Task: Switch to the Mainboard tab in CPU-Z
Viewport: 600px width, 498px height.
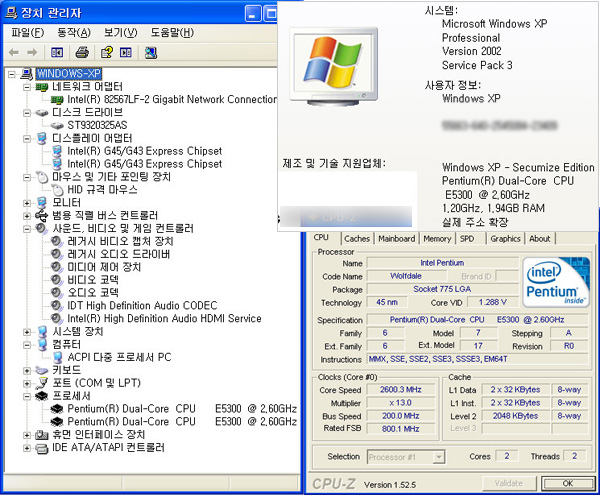Action: (396, 239)
